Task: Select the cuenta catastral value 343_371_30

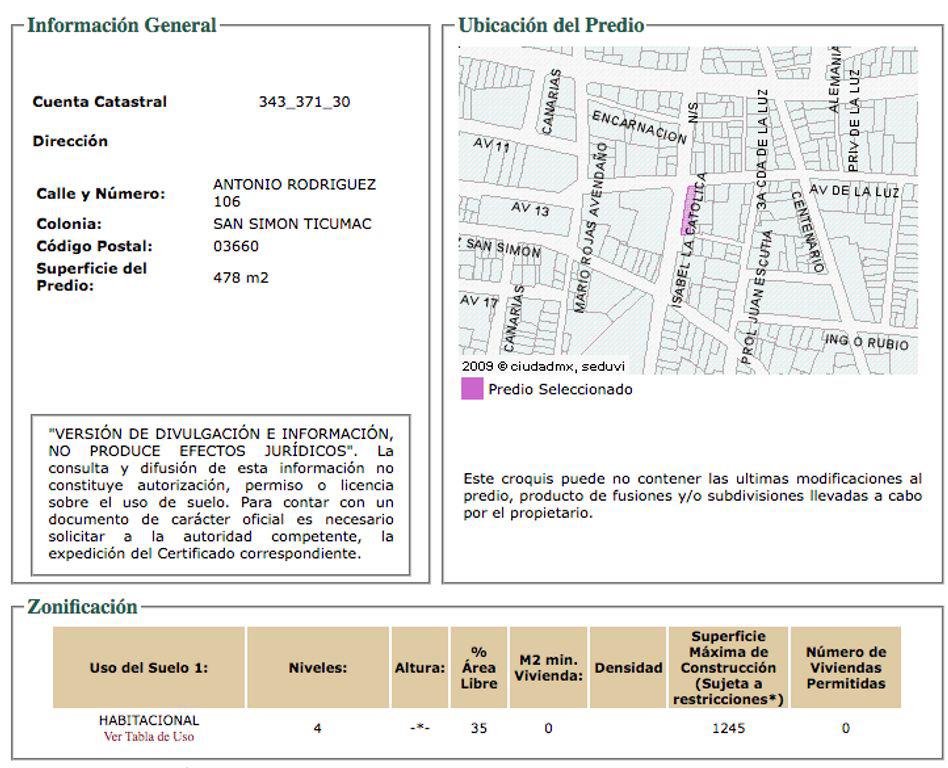Action: [305, 102]
